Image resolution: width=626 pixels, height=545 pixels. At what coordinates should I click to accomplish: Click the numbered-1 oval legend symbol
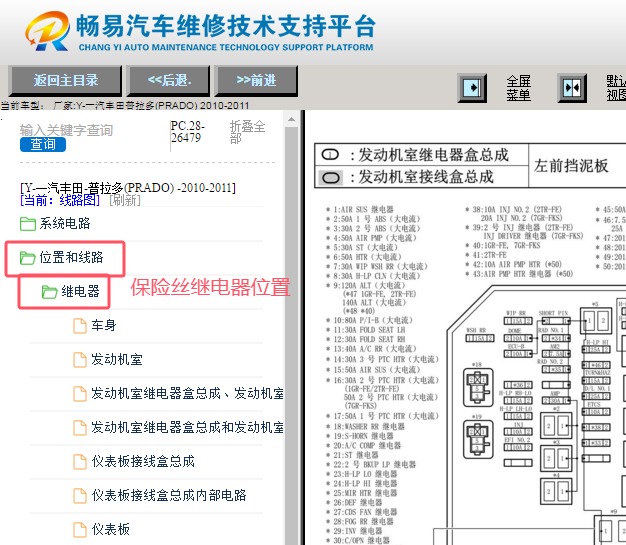coord(330,155)
